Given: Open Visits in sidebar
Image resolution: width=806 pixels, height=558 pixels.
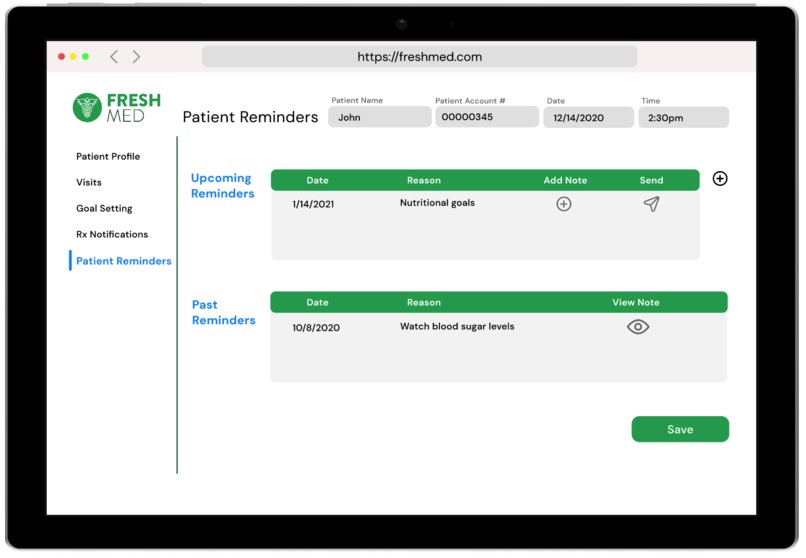Looking at the screenshot, I should pos(89,182).
